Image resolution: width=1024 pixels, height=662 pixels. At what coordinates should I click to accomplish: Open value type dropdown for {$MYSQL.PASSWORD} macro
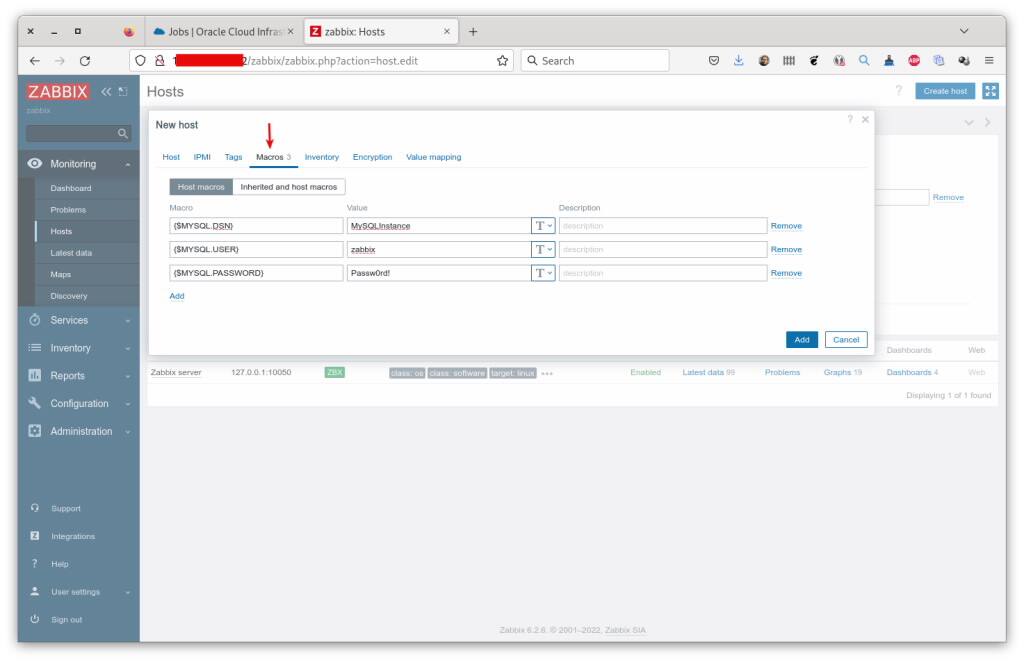point(543,273)
